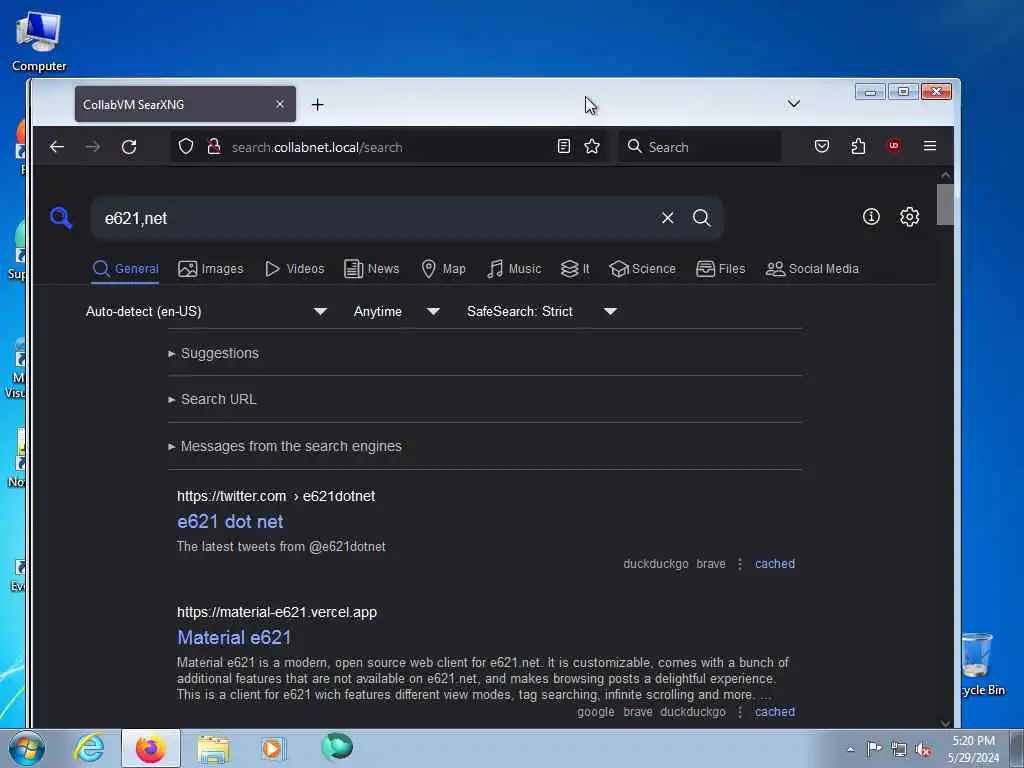Click the material-e621.vercel.app URL
Screen dimensions: 1024x768
[x=277, y=613]
